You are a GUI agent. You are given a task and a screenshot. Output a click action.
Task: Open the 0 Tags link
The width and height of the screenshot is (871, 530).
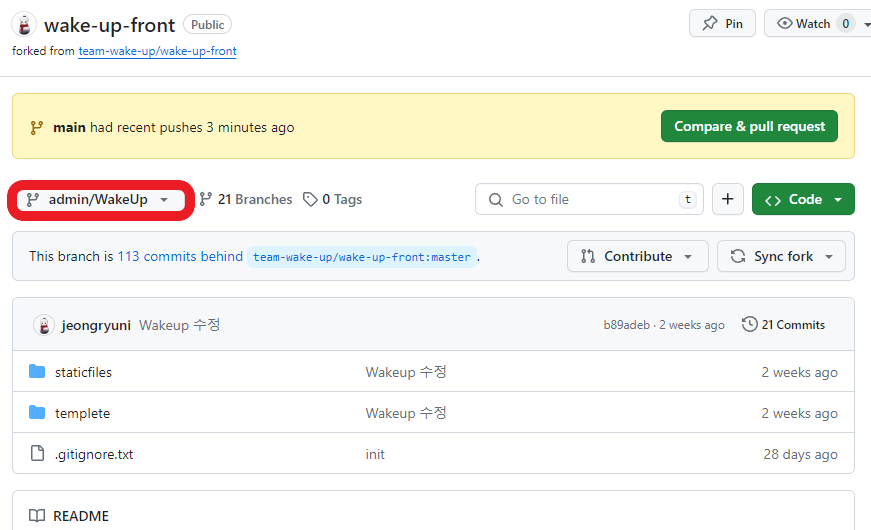pos(332,199)
